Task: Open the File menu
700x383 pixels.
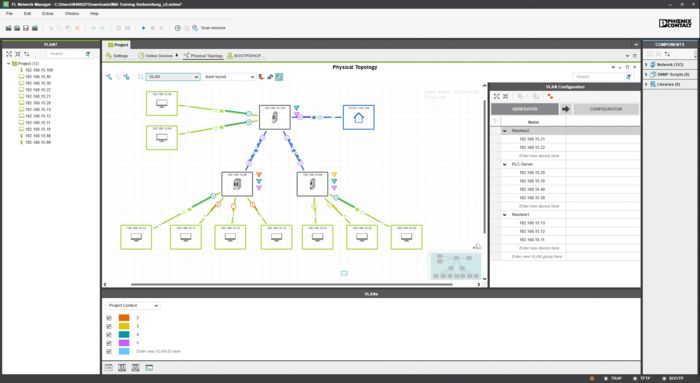Action: (9, 14)
